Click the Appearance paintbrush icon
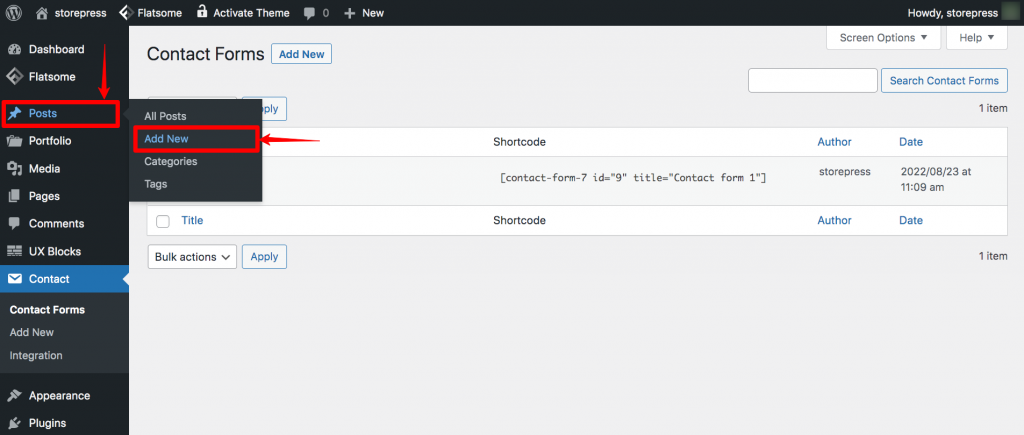Viewport: 1024px width, 435px height. (x=14, y=396)
